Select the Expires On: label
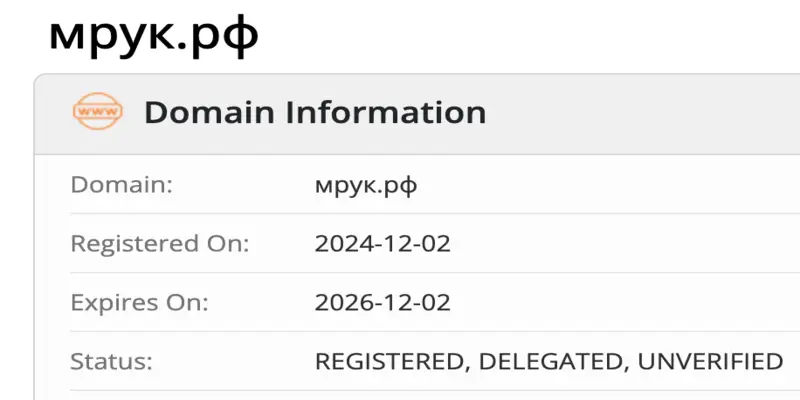Viewport: 800px width, 400px height. pyautogui.click(x=139, y=302)
